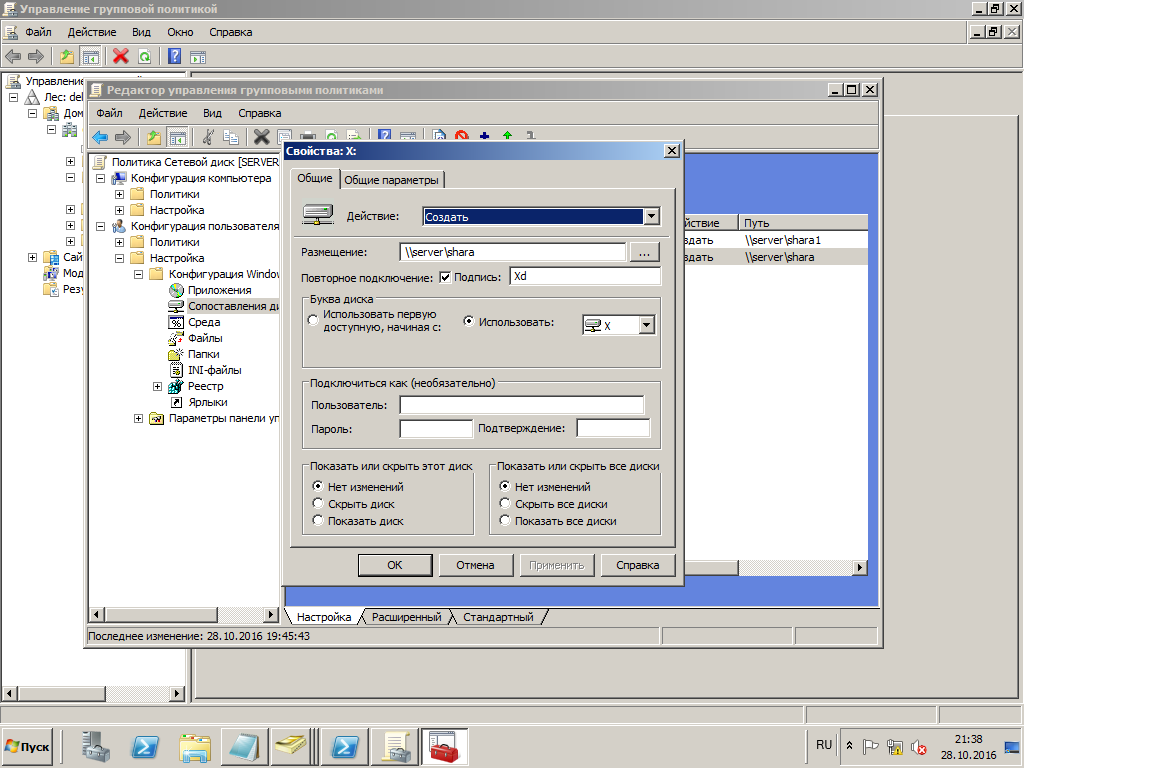Select the Реестр node icon

(176, 387)
